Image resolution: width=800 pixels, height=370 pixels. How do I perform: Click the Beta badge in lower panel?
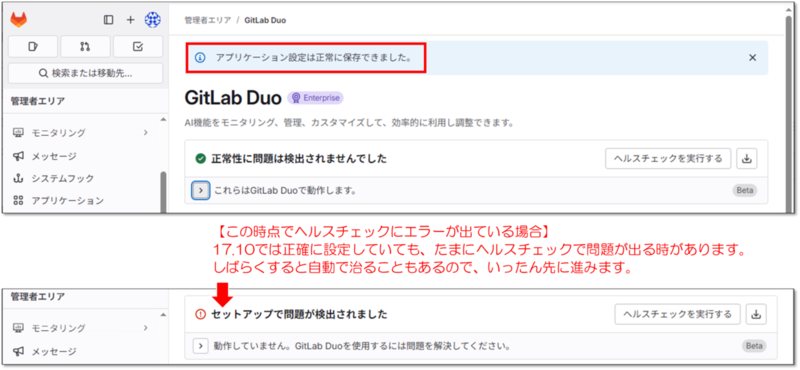[x=754, y=346]
